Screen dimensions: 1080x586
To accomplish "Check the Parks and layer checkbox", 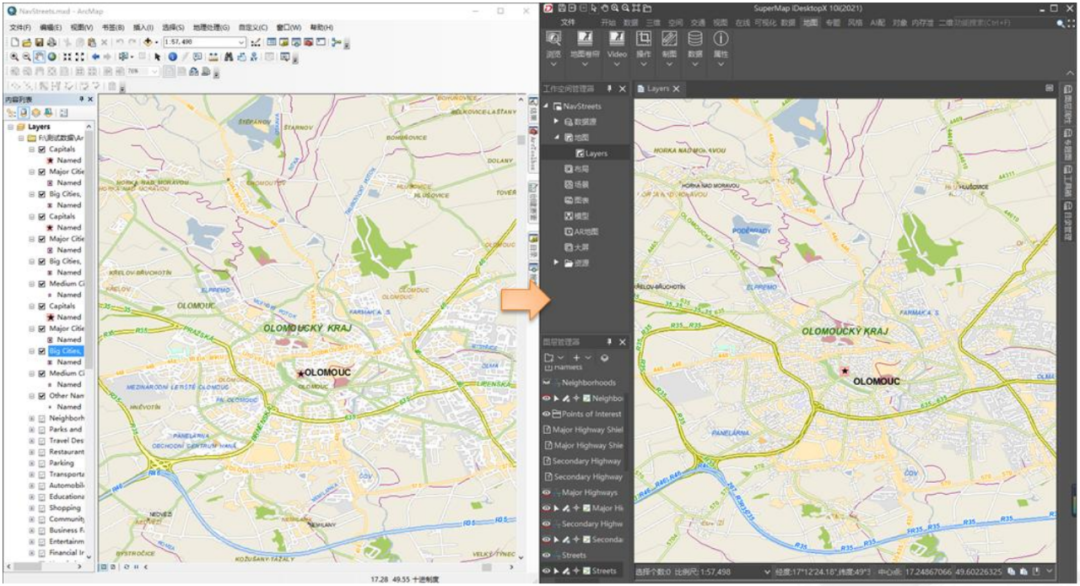I will tap(42, 429).
